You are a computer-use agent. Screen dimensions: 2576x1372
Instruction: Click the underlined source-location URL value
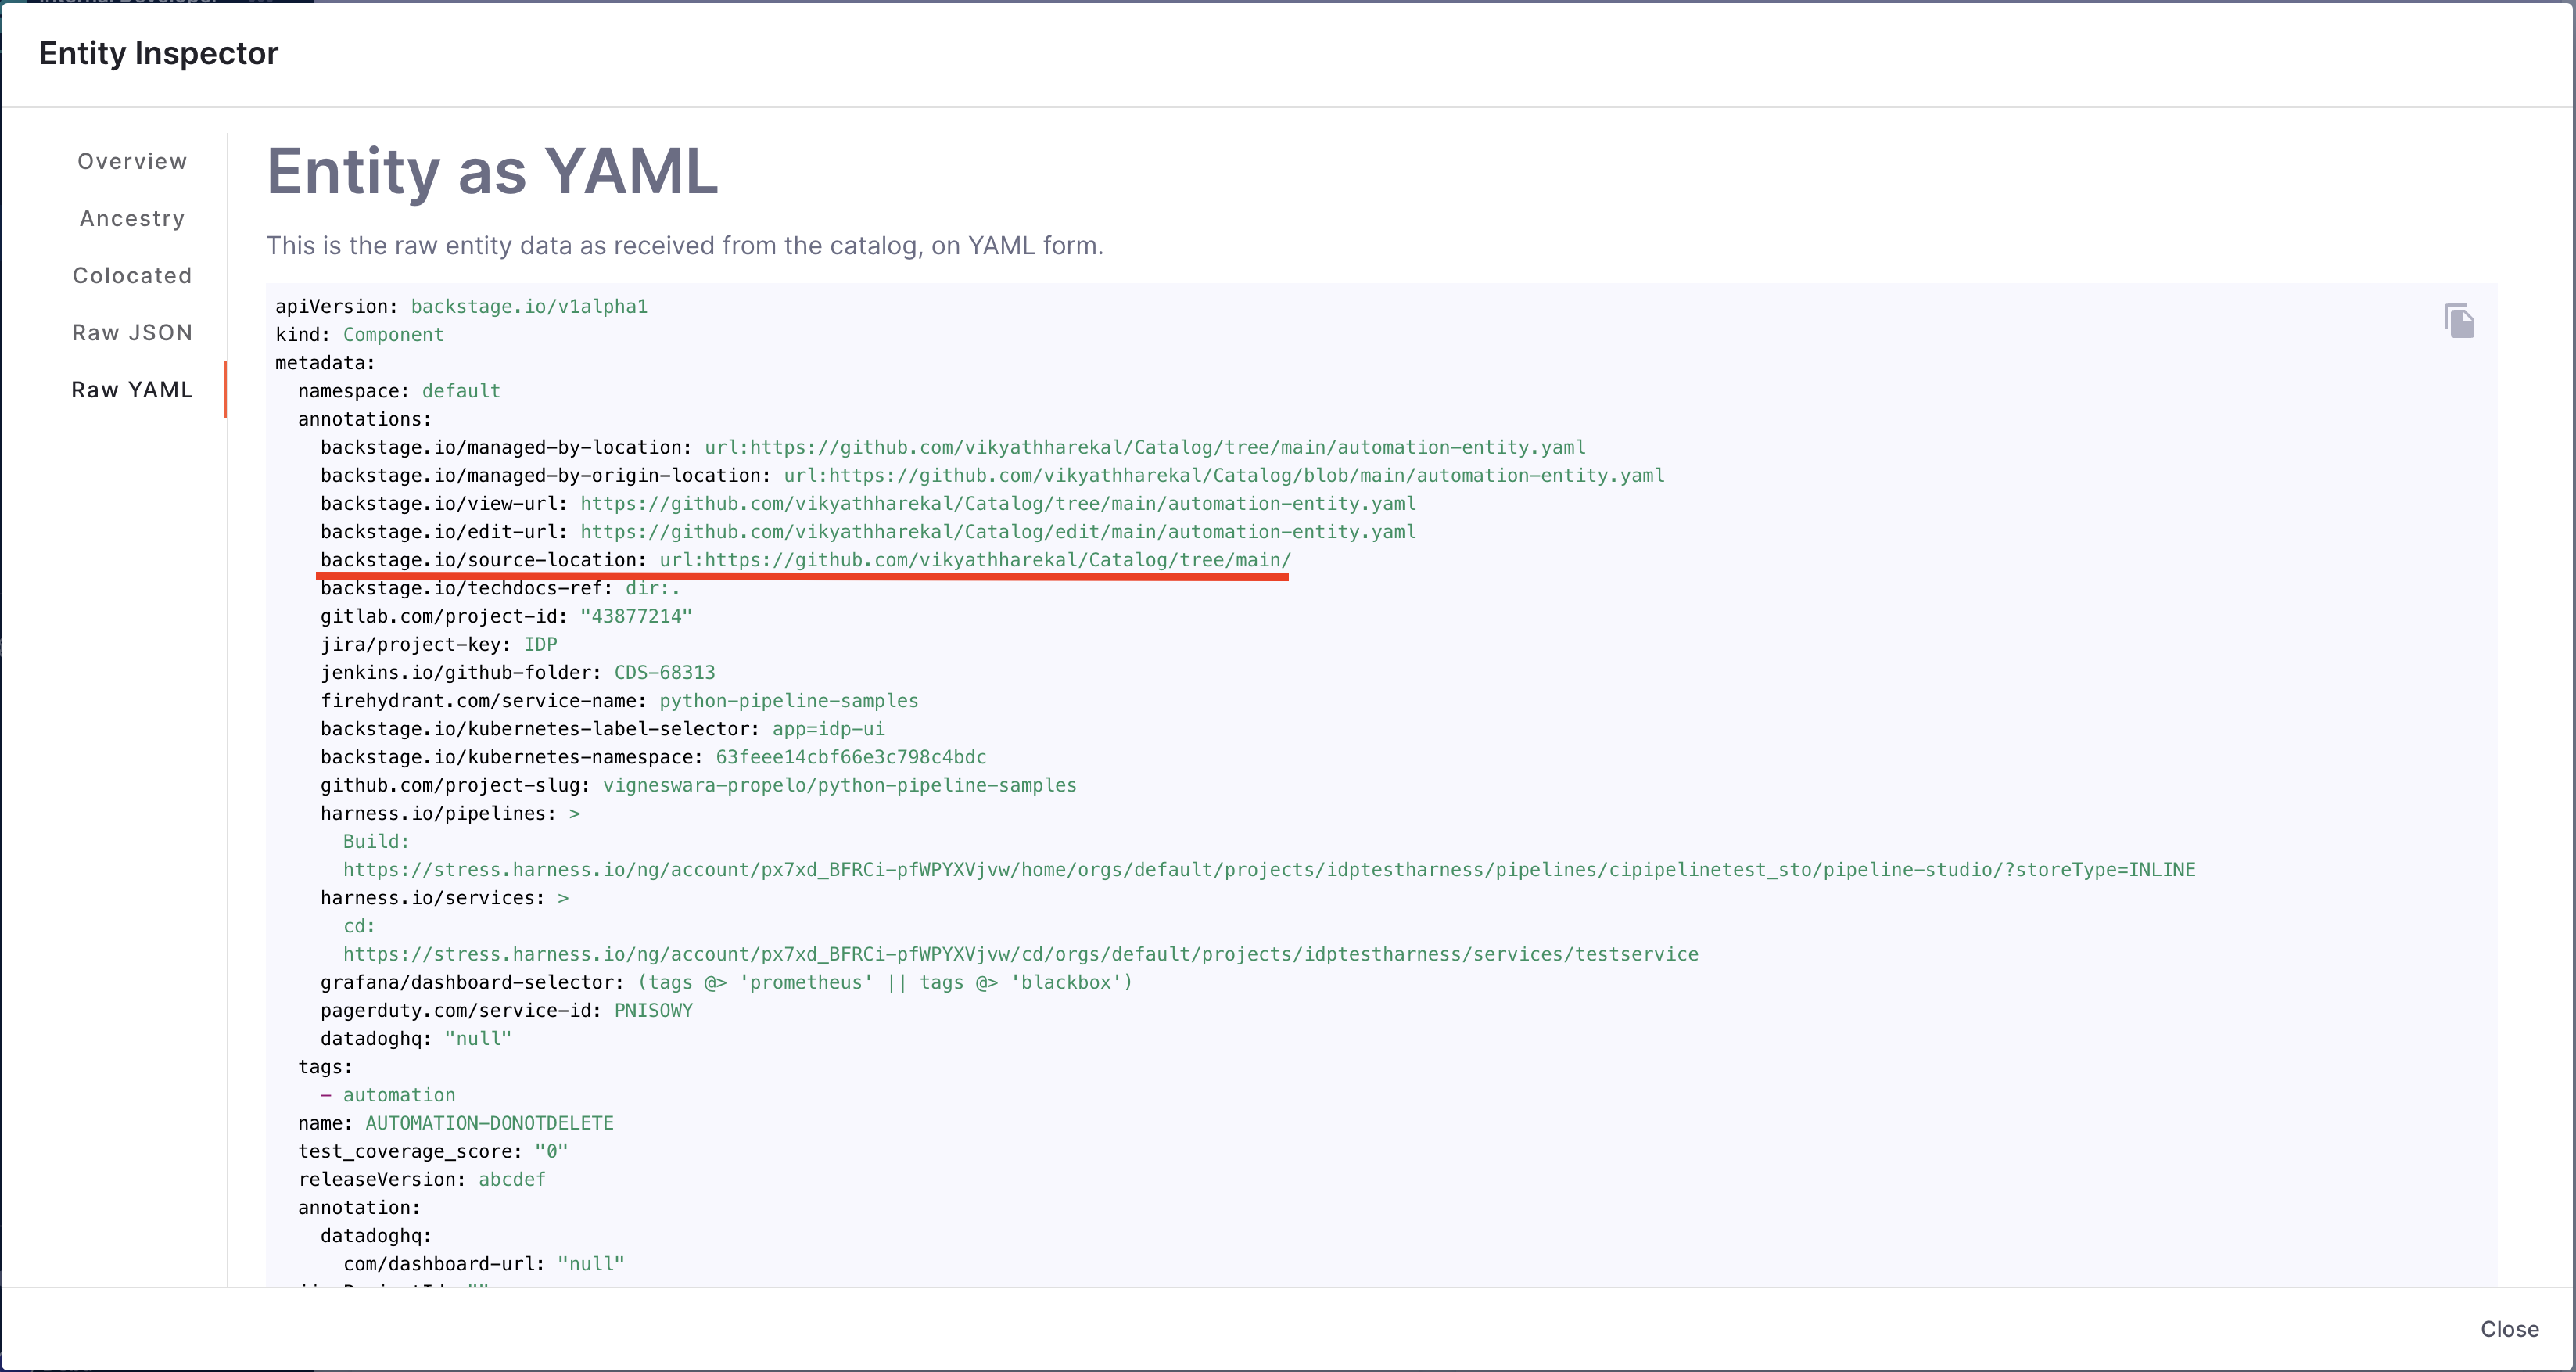(x=974, y=560)
